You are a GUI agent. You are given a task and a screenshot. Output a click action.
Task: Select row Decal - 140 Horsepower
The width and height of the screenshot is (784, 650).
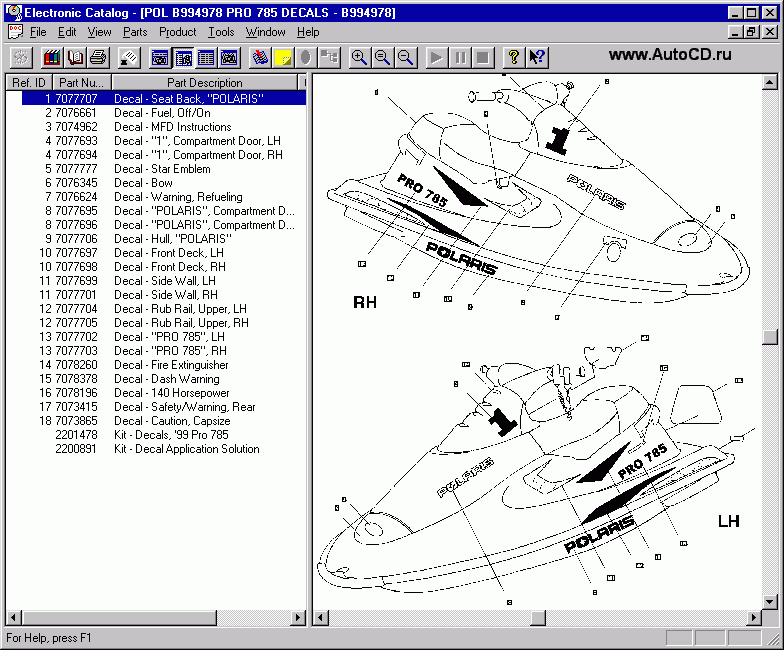(156, 393)
